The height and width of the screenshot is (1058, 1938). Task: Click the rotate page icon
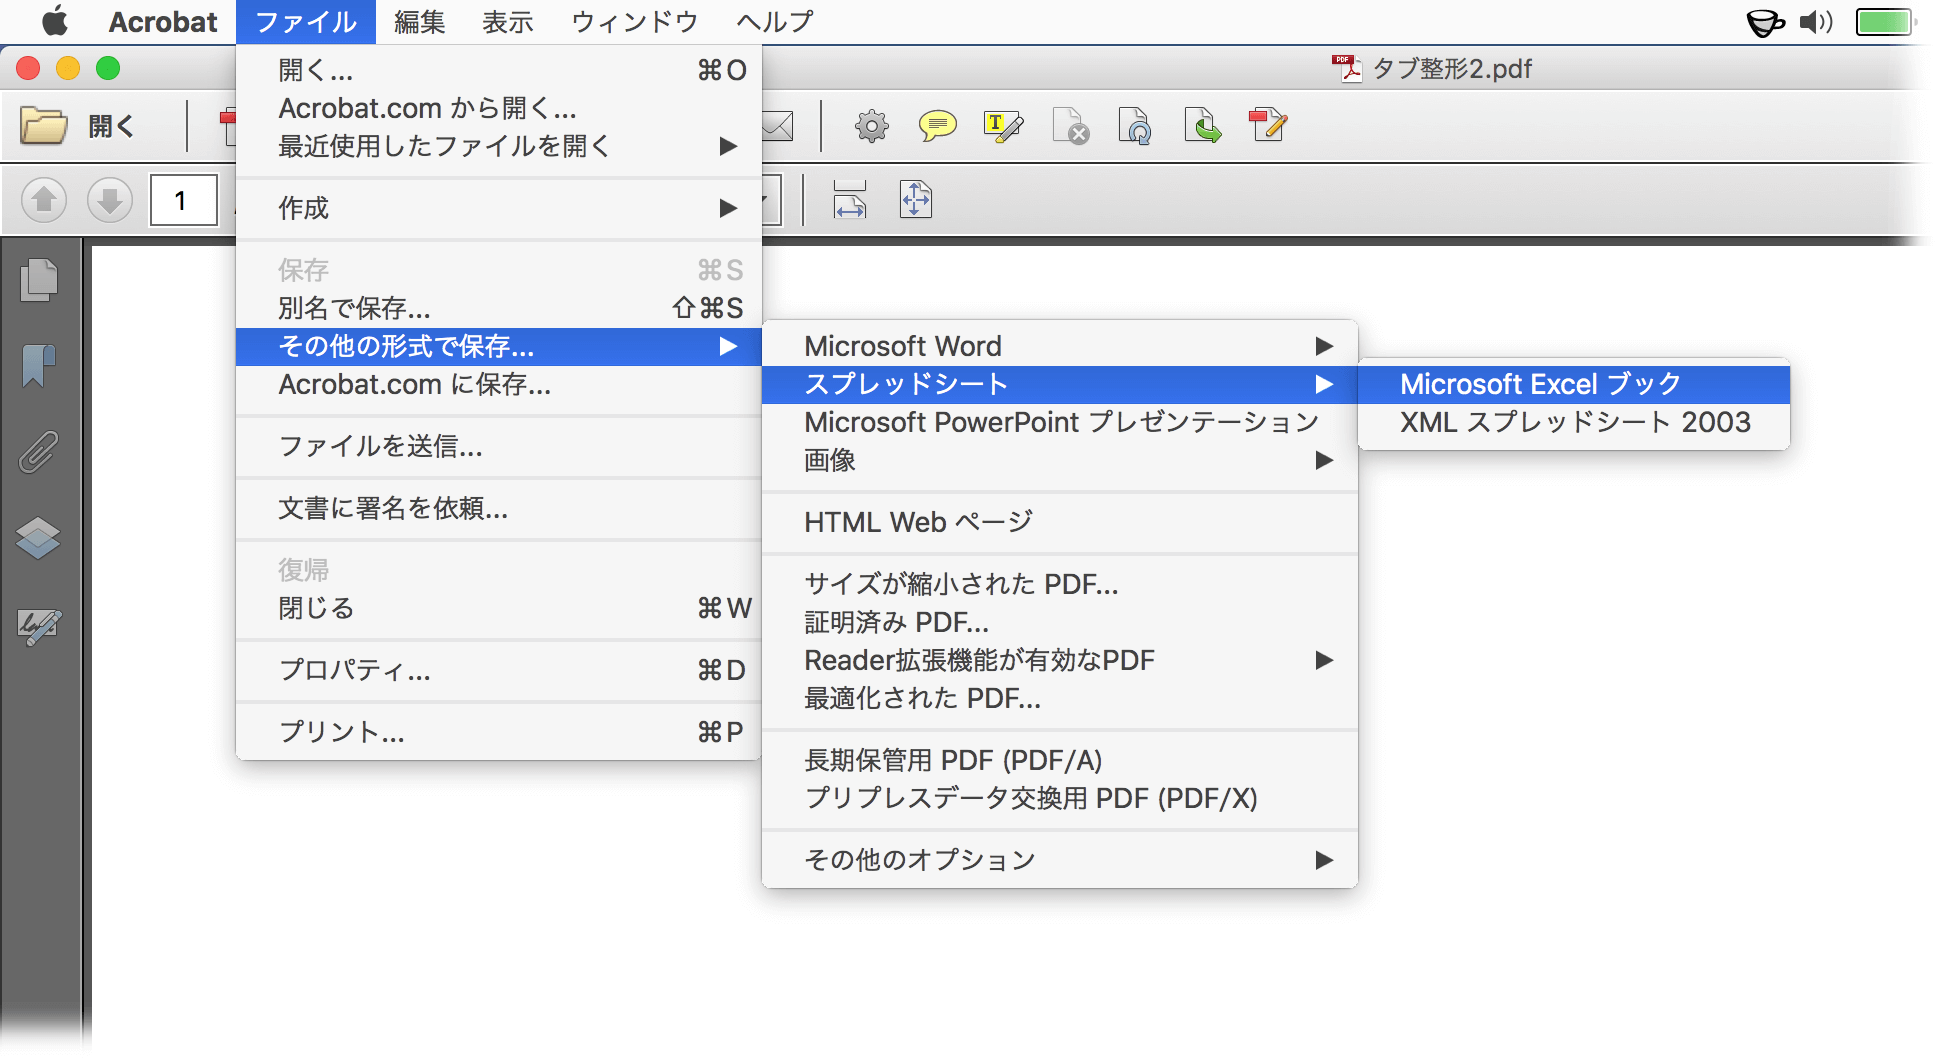1135,127
